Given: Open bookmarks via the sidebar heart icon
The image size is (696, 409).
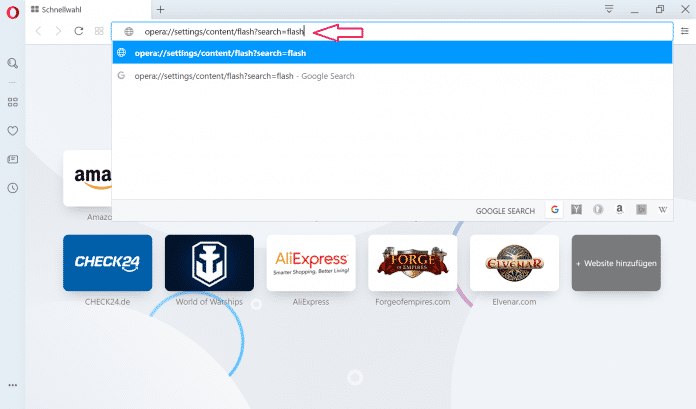Looking at the screenshot, I should coord(13,130).
